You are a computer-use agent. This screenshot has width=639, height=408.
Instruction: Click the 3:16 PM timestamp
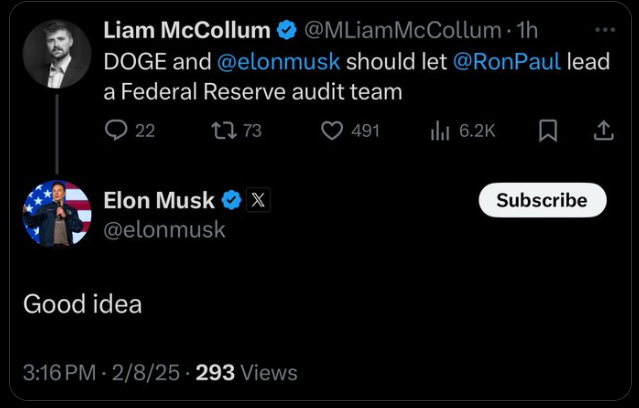pyautogui.click(x=59, y=373)
